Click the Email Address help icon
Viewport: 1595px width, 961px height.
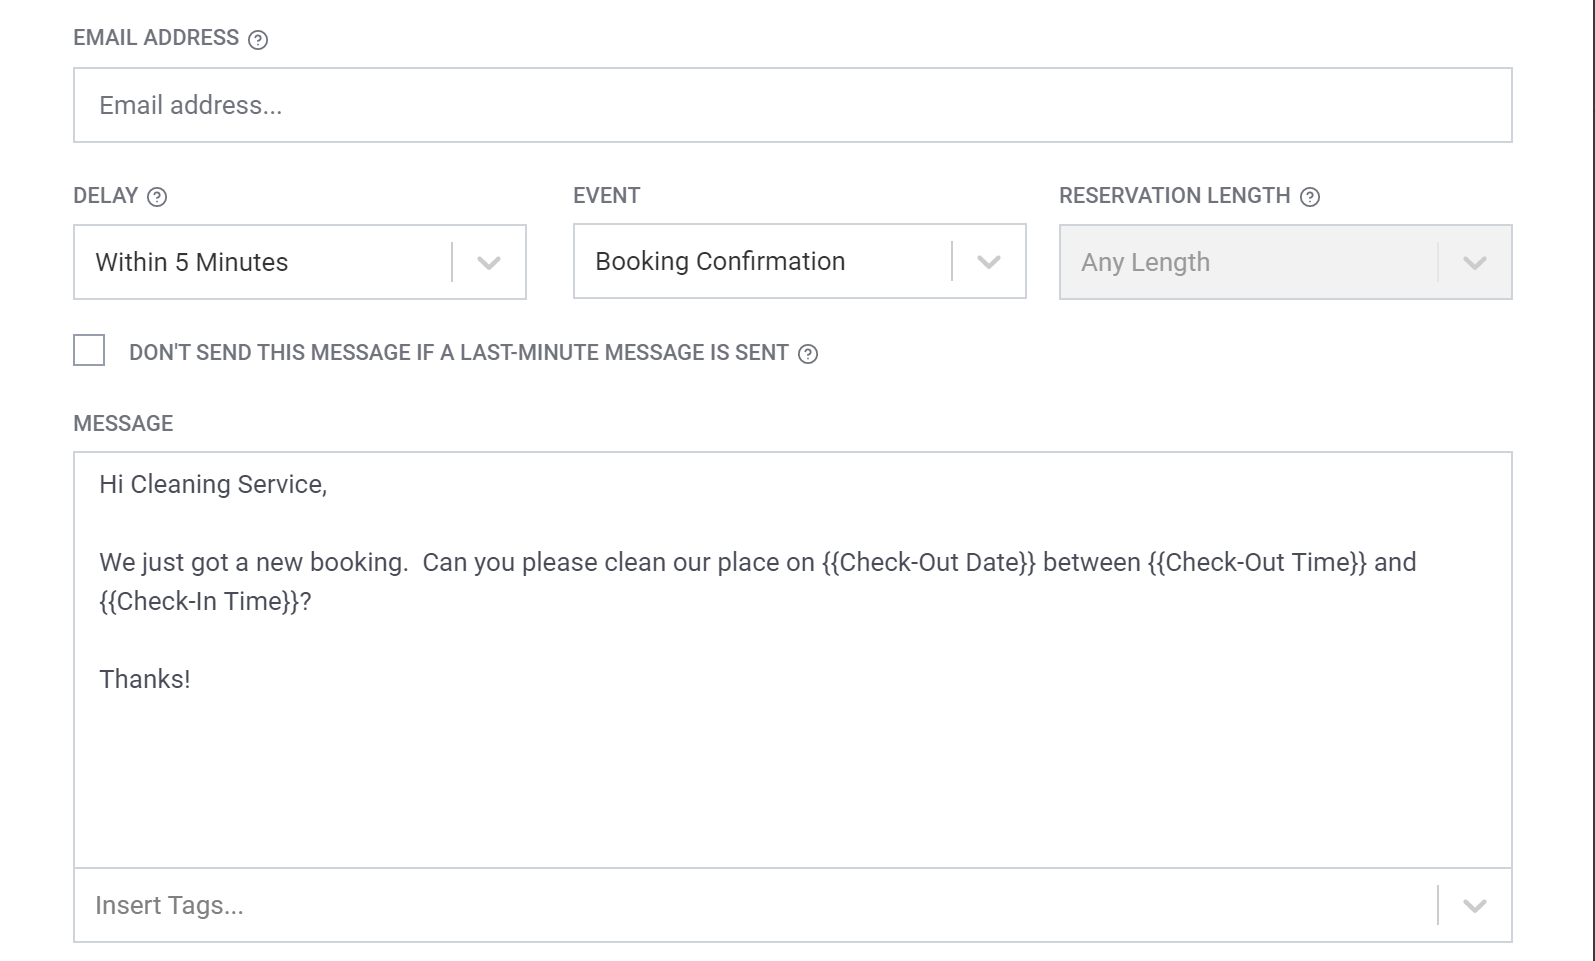click(258, 39)
